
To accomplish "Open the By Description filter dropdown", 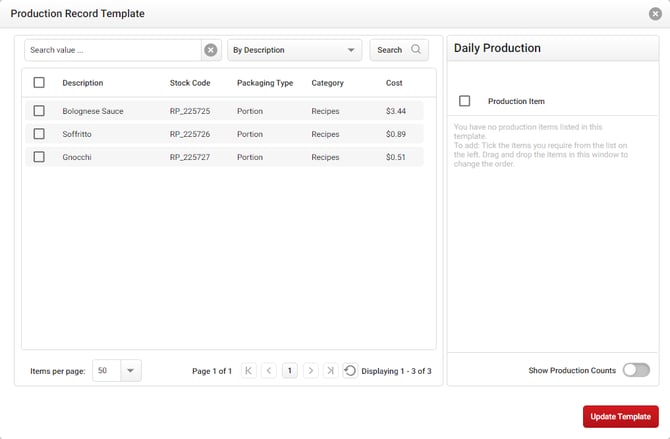I will [x=295, y=50].
